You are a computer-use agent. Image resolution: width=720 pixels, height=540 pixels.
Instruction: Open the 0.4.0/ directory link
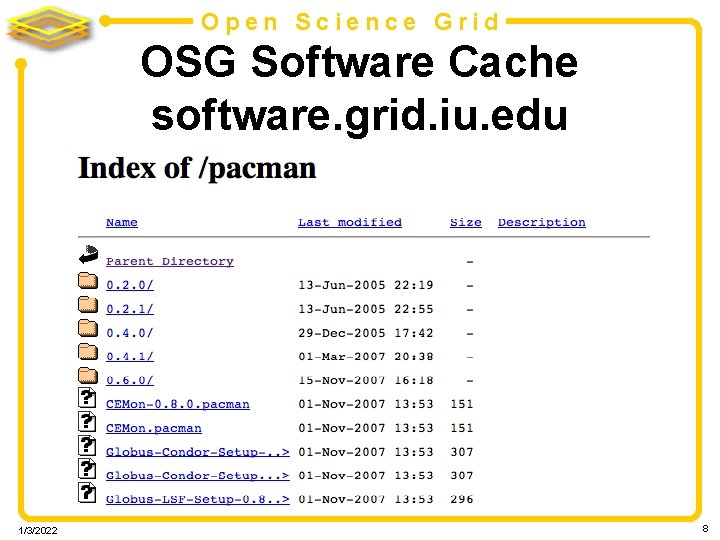click(130, 333)
